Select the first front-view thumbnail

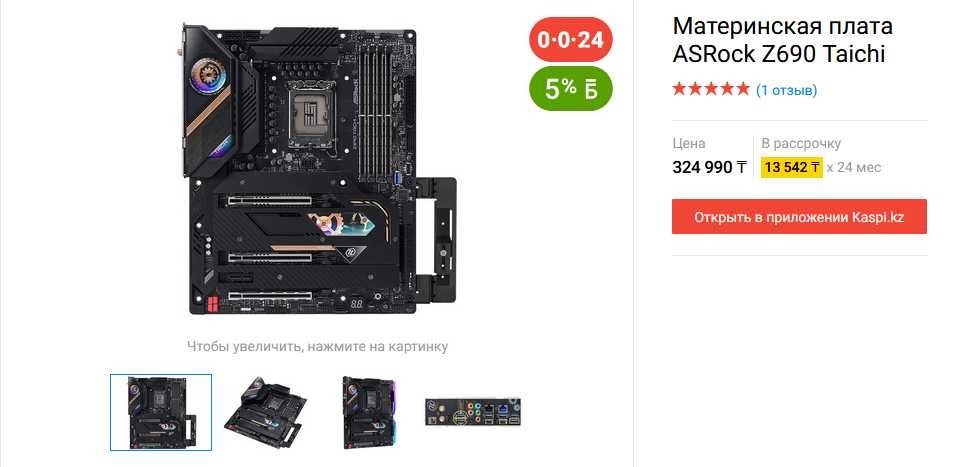[x=161, y=412]
